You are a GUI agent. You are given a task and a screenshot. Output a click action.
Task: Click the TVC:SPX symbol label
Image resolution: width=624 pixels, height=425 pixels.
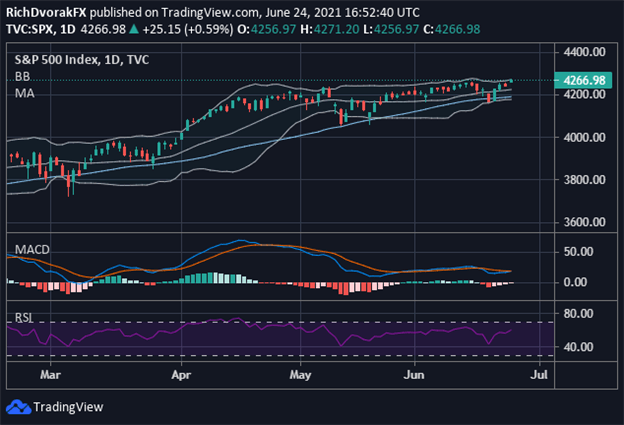(30, 29)
